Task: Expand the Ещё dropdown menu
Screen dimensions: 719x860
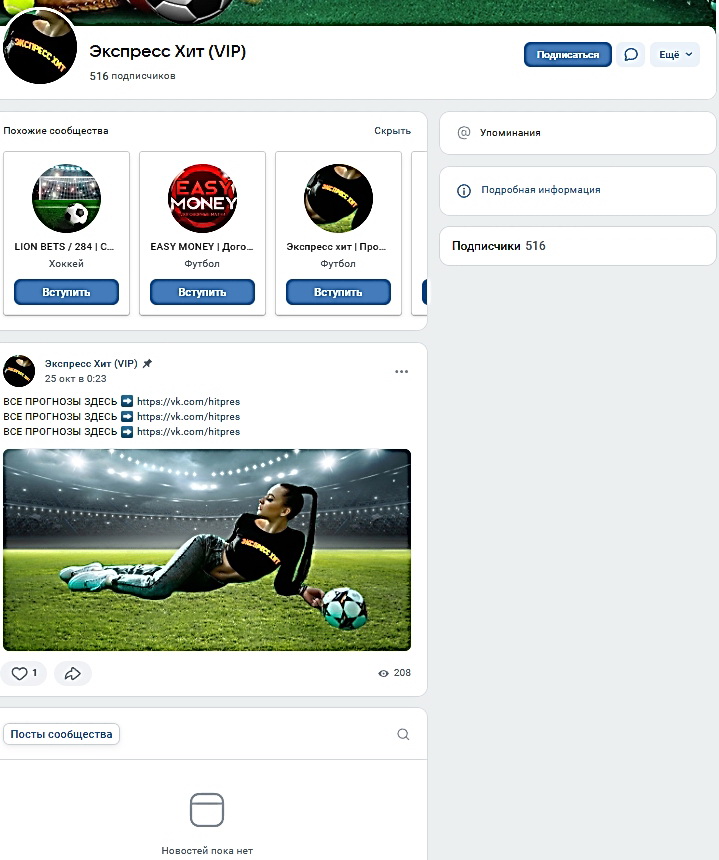Action: point(675,55)
